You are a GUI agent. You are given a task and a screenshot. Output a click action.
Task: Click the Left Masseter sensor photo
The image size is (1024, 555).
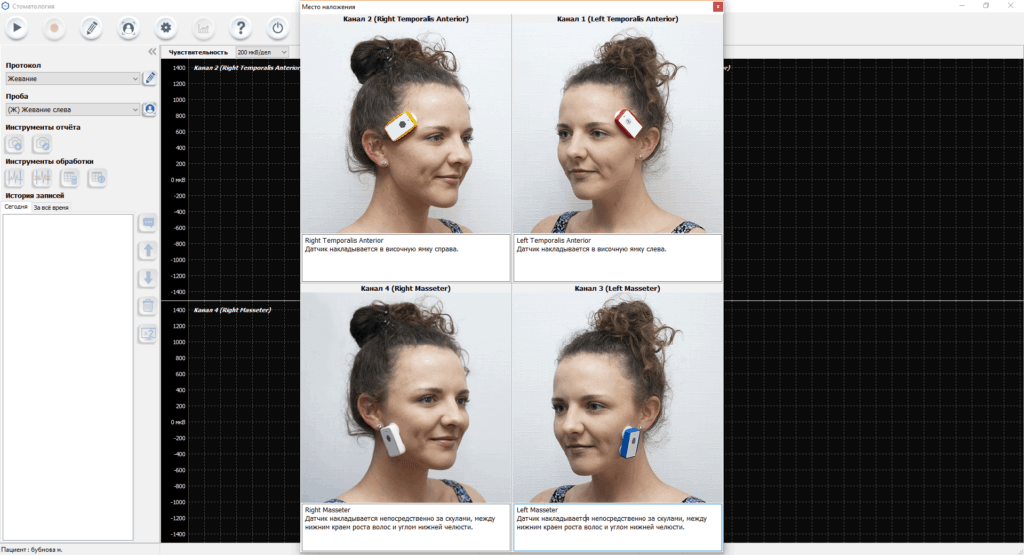point(617,398)
